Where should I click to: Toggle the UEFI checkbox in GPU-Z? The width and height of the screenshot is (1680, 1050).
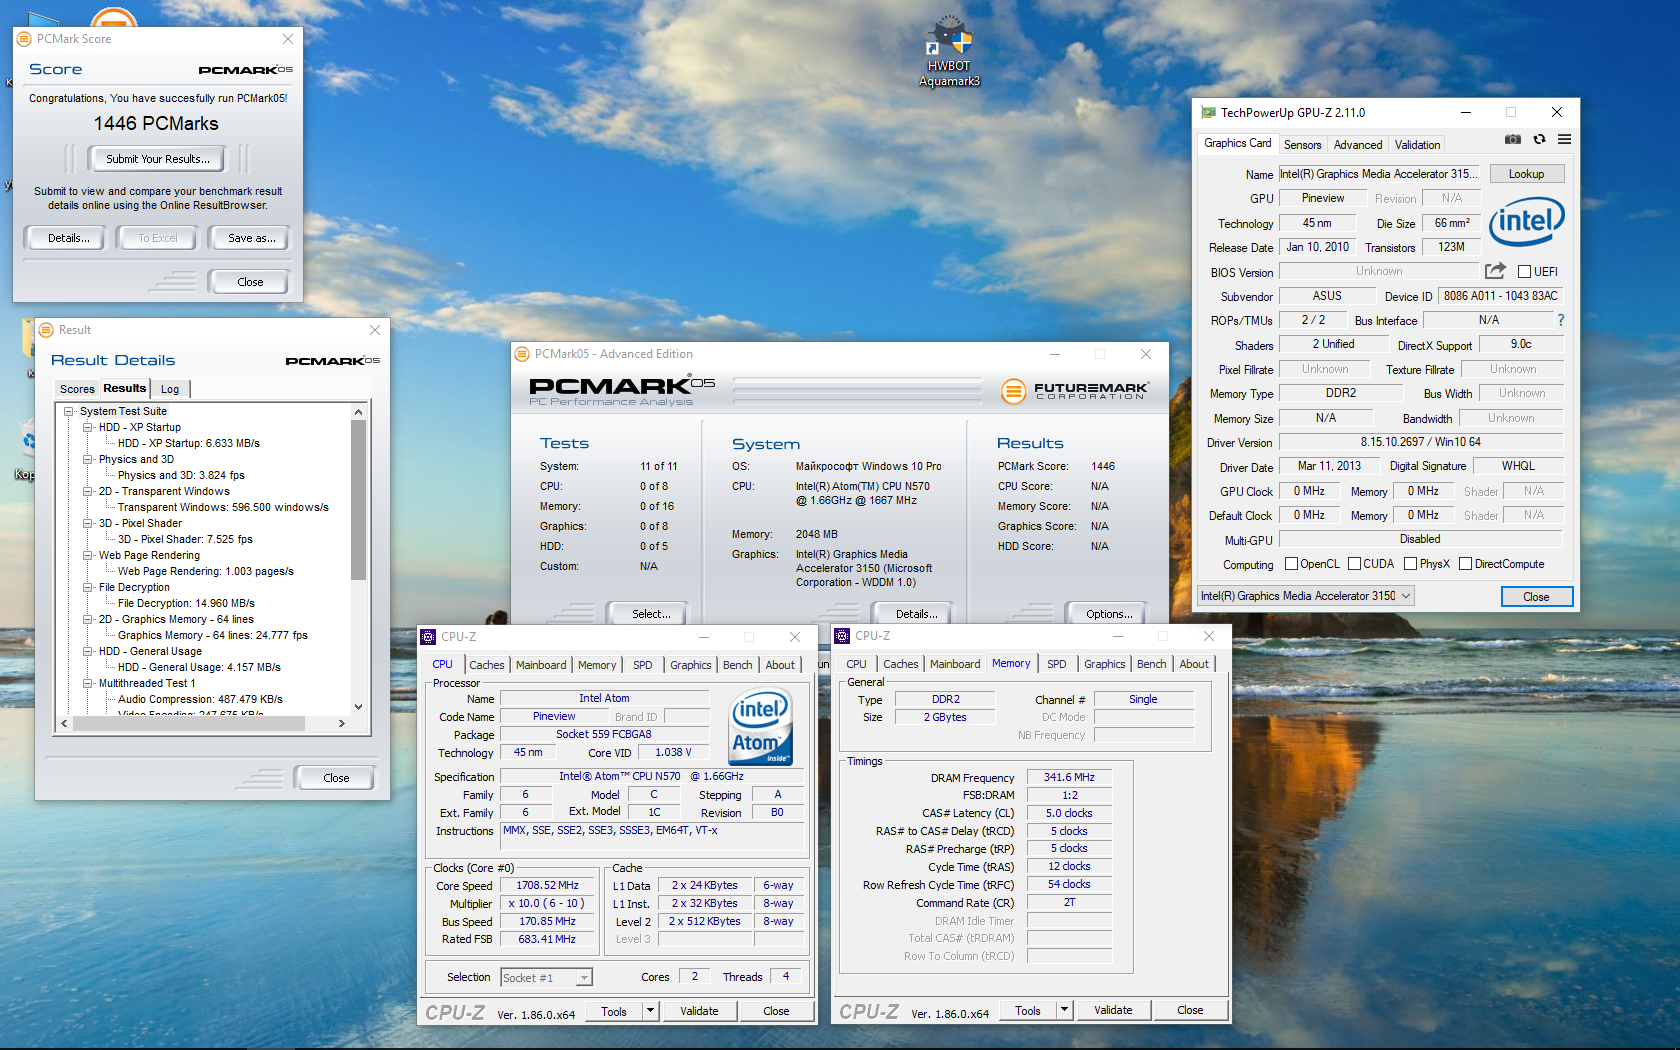pos(1524,272)
